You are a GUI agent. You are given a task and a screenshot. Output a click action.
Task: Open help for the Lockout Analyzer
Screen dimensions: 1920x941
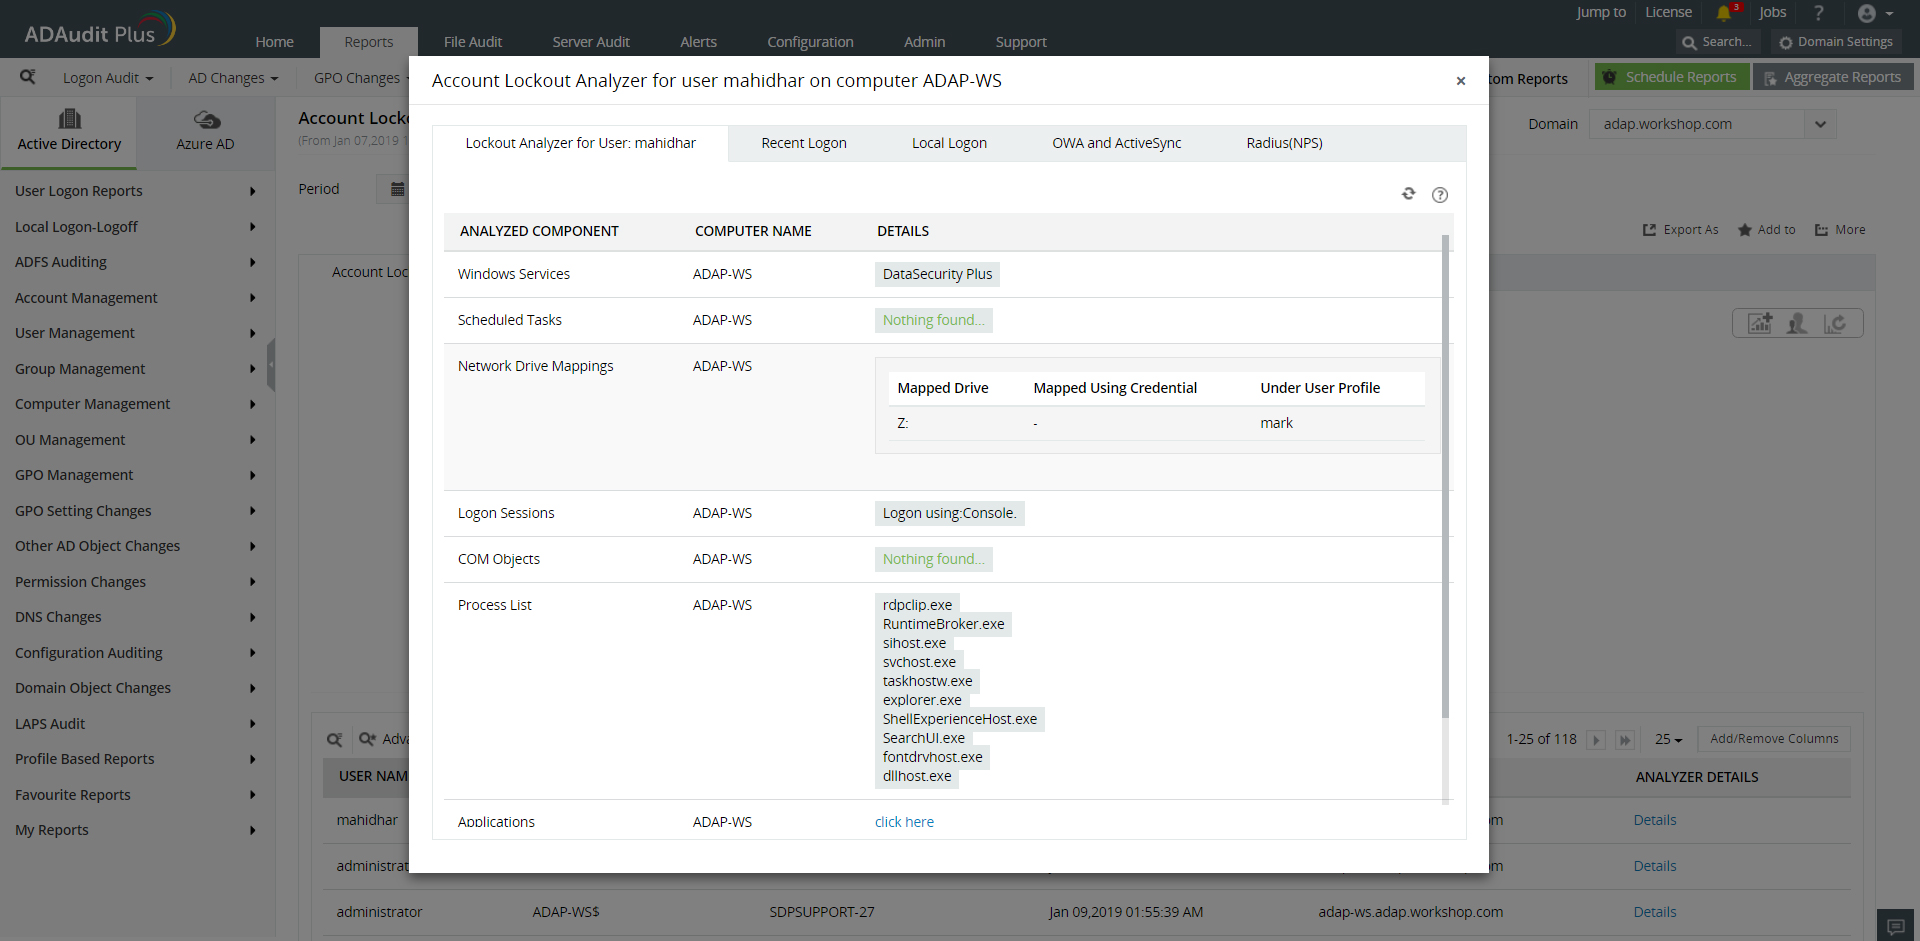[1440, 194]
